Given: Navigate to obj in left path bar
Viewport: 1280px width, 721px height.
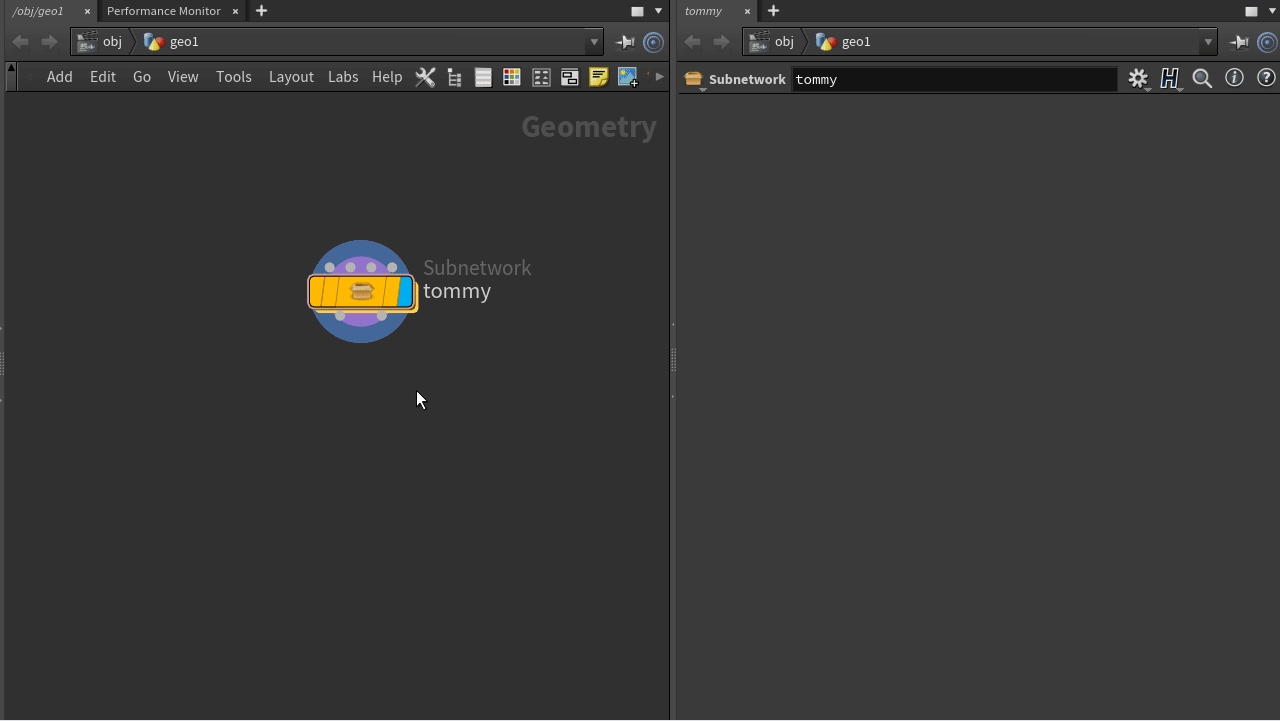Looking at the screenshot, I should pos(111,42).
